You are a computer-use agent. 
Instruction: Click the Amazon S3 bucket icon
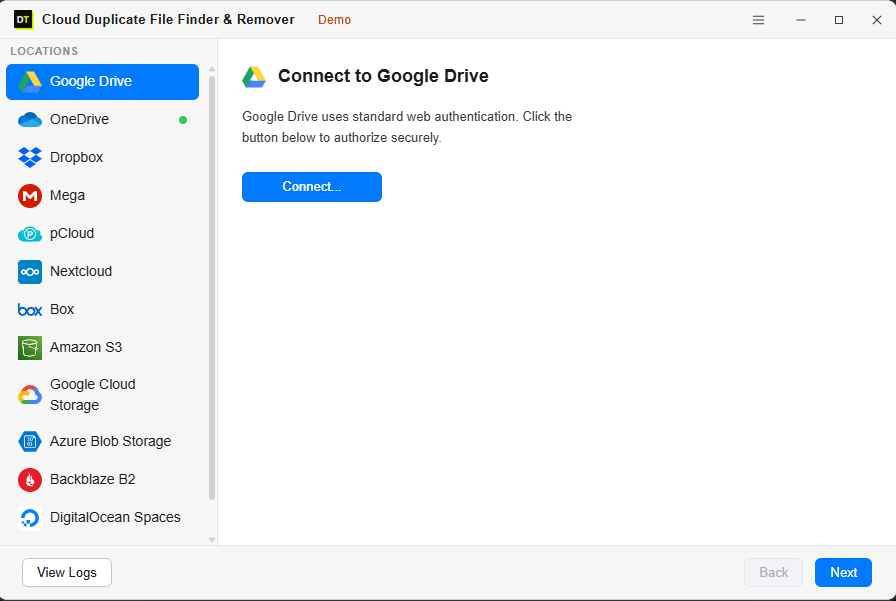pos(30,348)
